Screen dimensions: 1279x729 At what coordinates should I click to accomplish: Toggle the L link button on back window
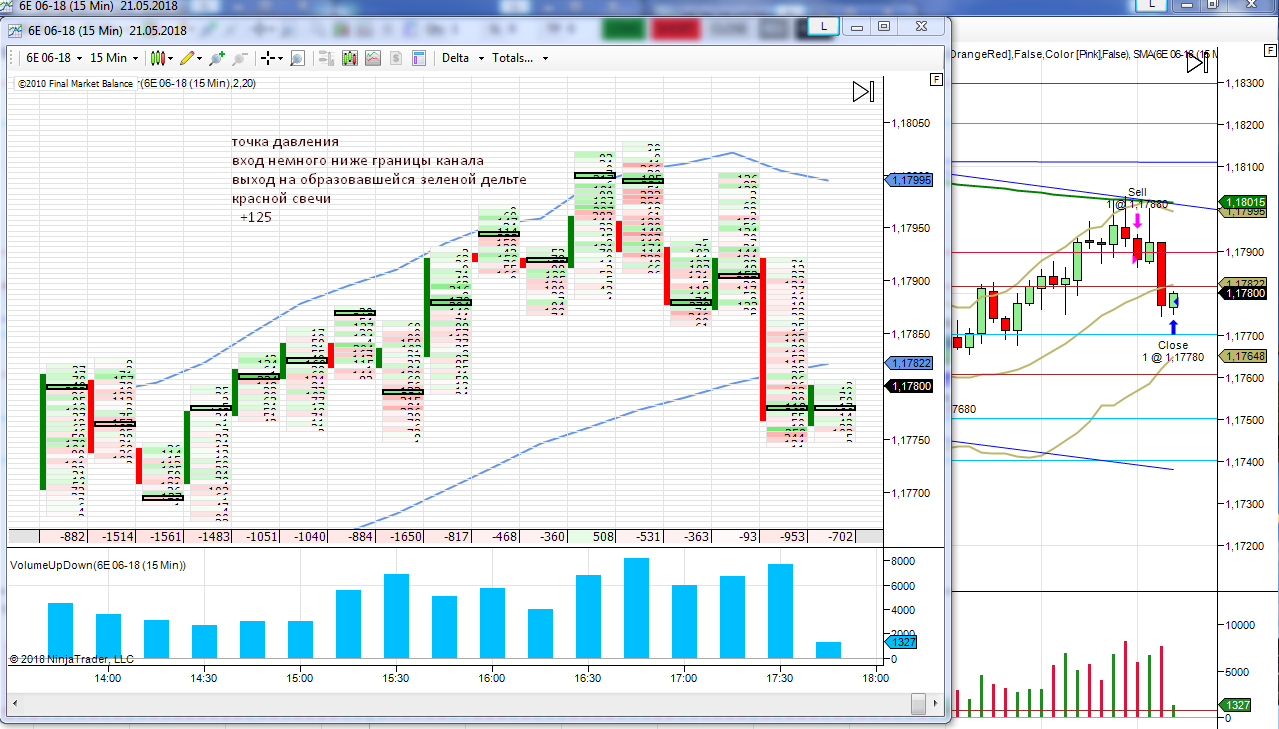click(1152, 5)
